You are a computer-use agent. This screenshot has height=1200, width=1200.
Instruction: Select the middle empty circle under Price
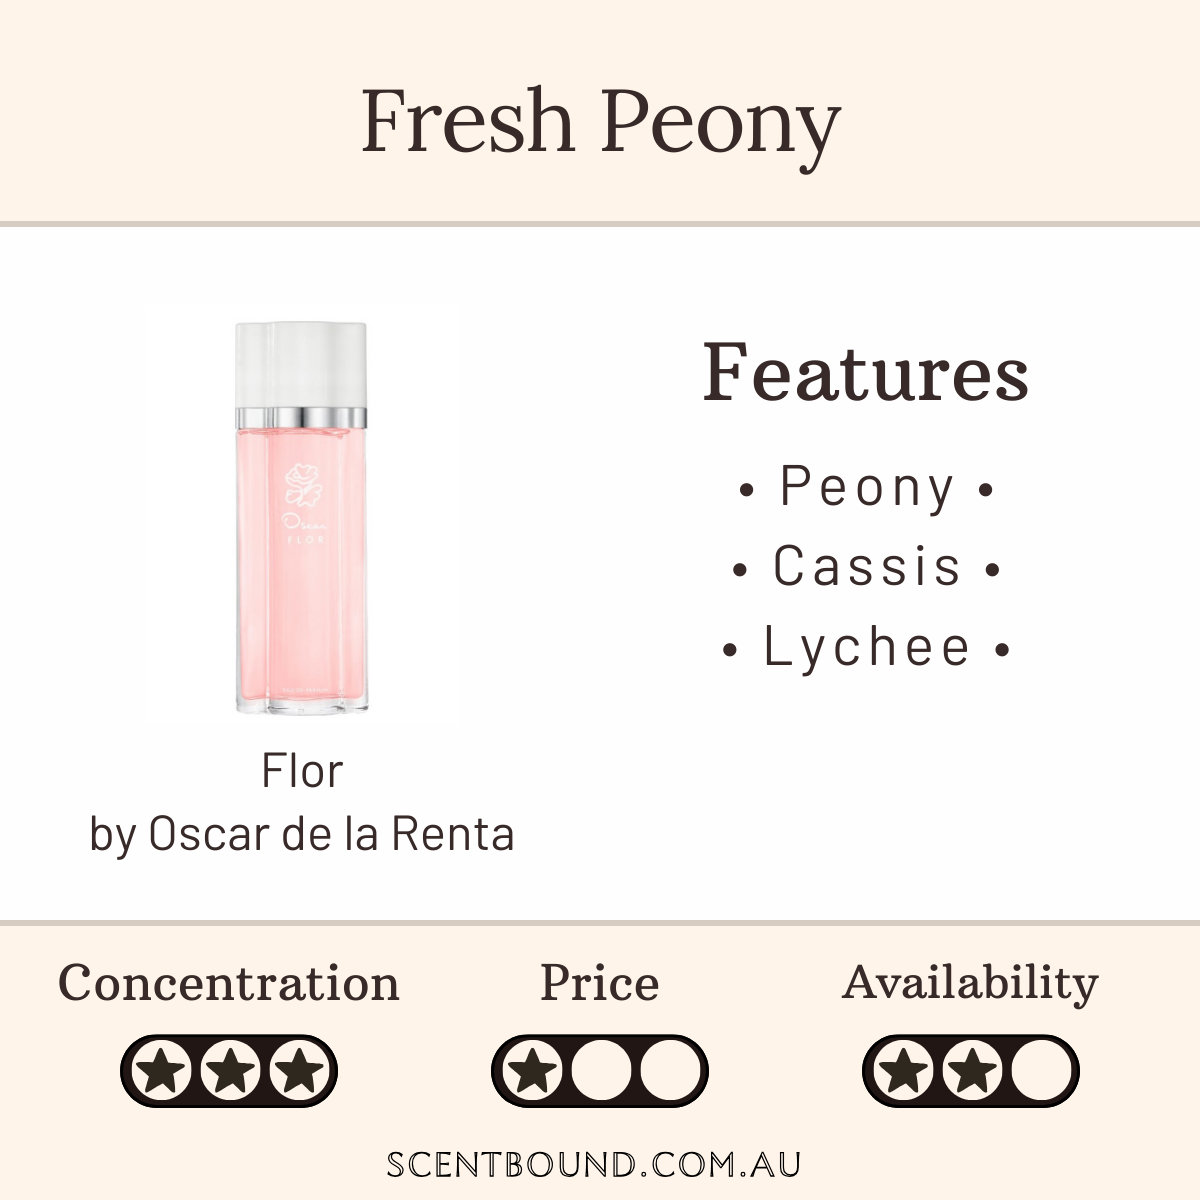click(600, 1072)
